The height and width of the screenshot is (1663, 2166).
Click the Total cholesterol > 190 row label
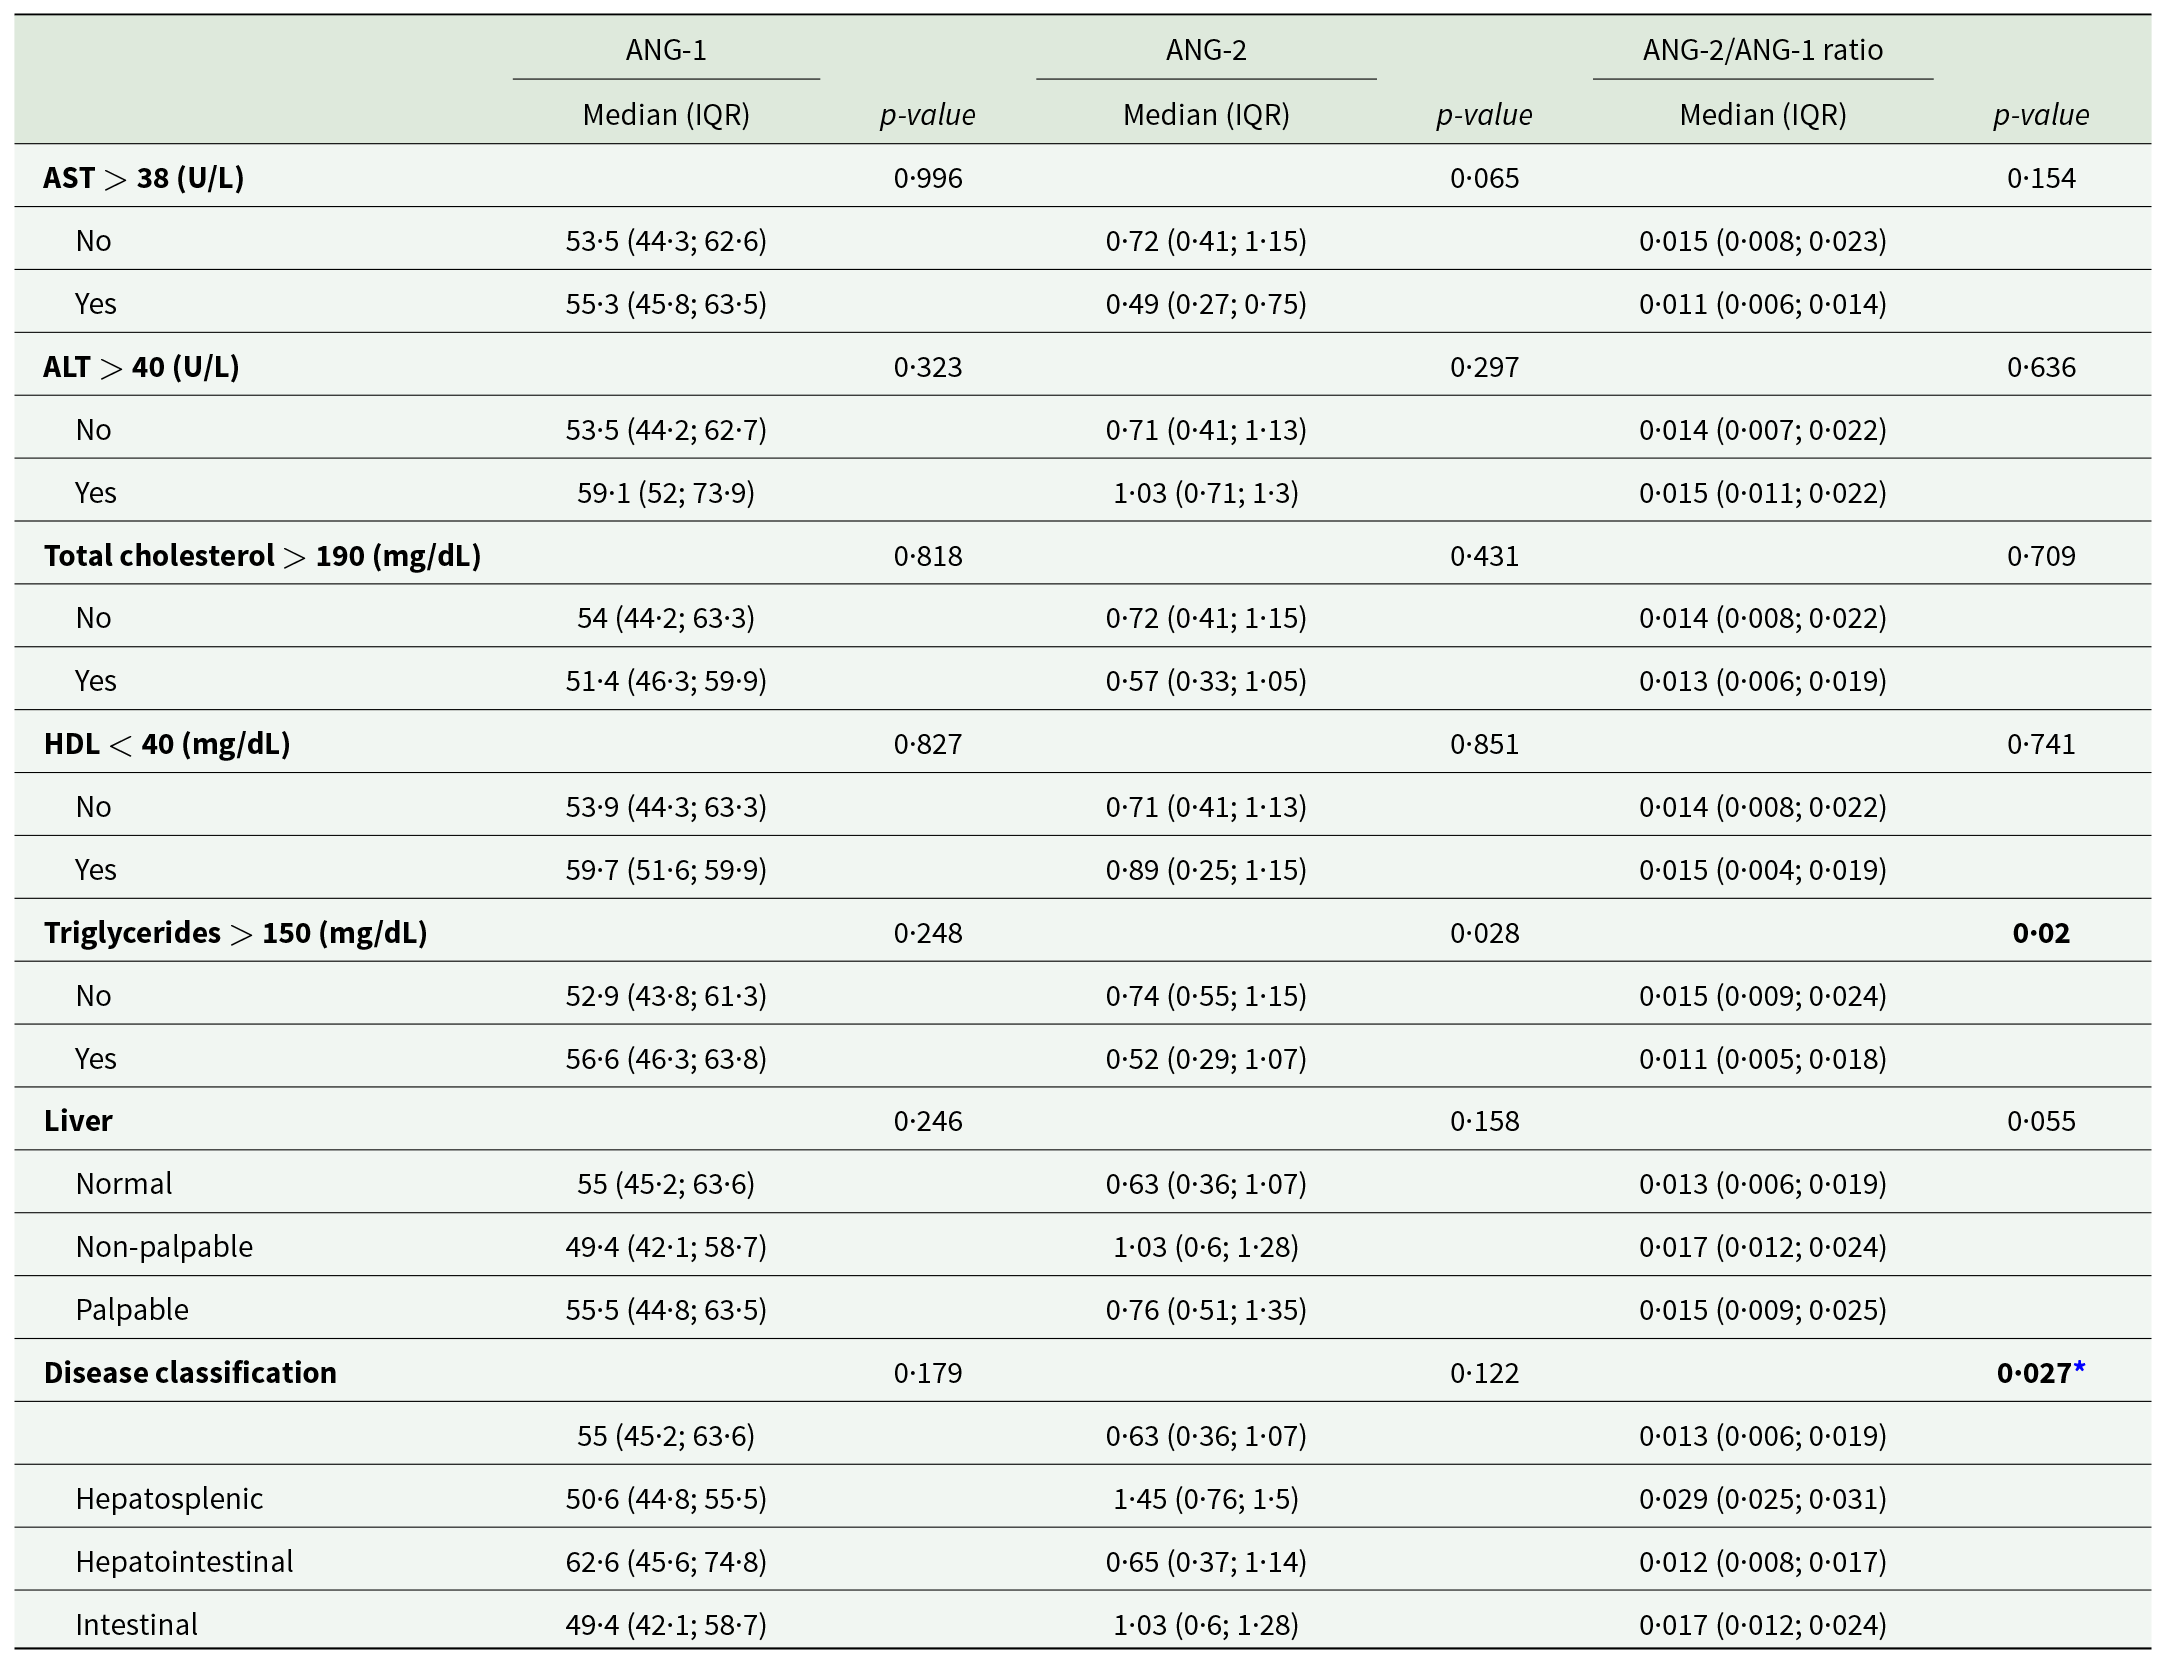click(262, 556)
